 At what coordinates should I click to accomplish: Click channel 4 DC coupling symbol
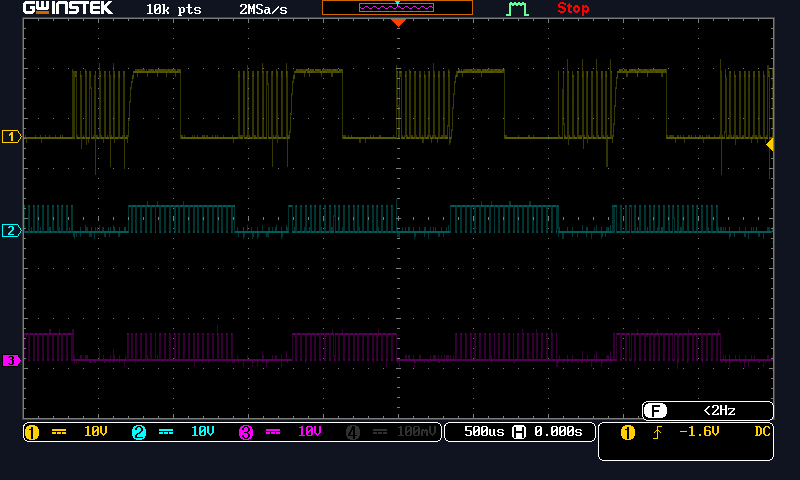(380, 432)
